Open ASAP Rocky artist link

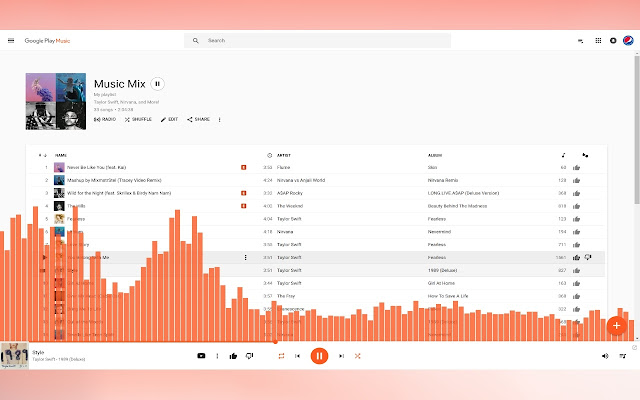coord(290,193)
